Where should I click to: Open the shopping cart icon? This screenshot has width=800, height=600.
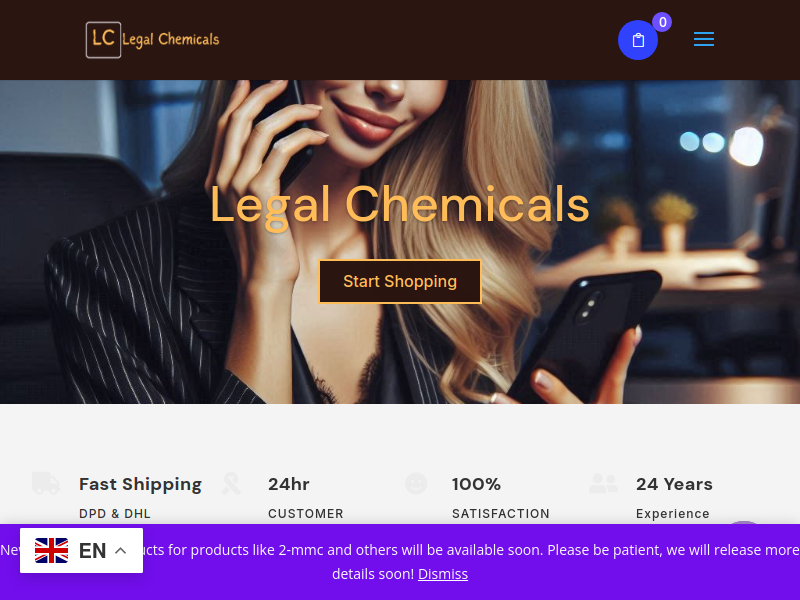click(638, 40)
